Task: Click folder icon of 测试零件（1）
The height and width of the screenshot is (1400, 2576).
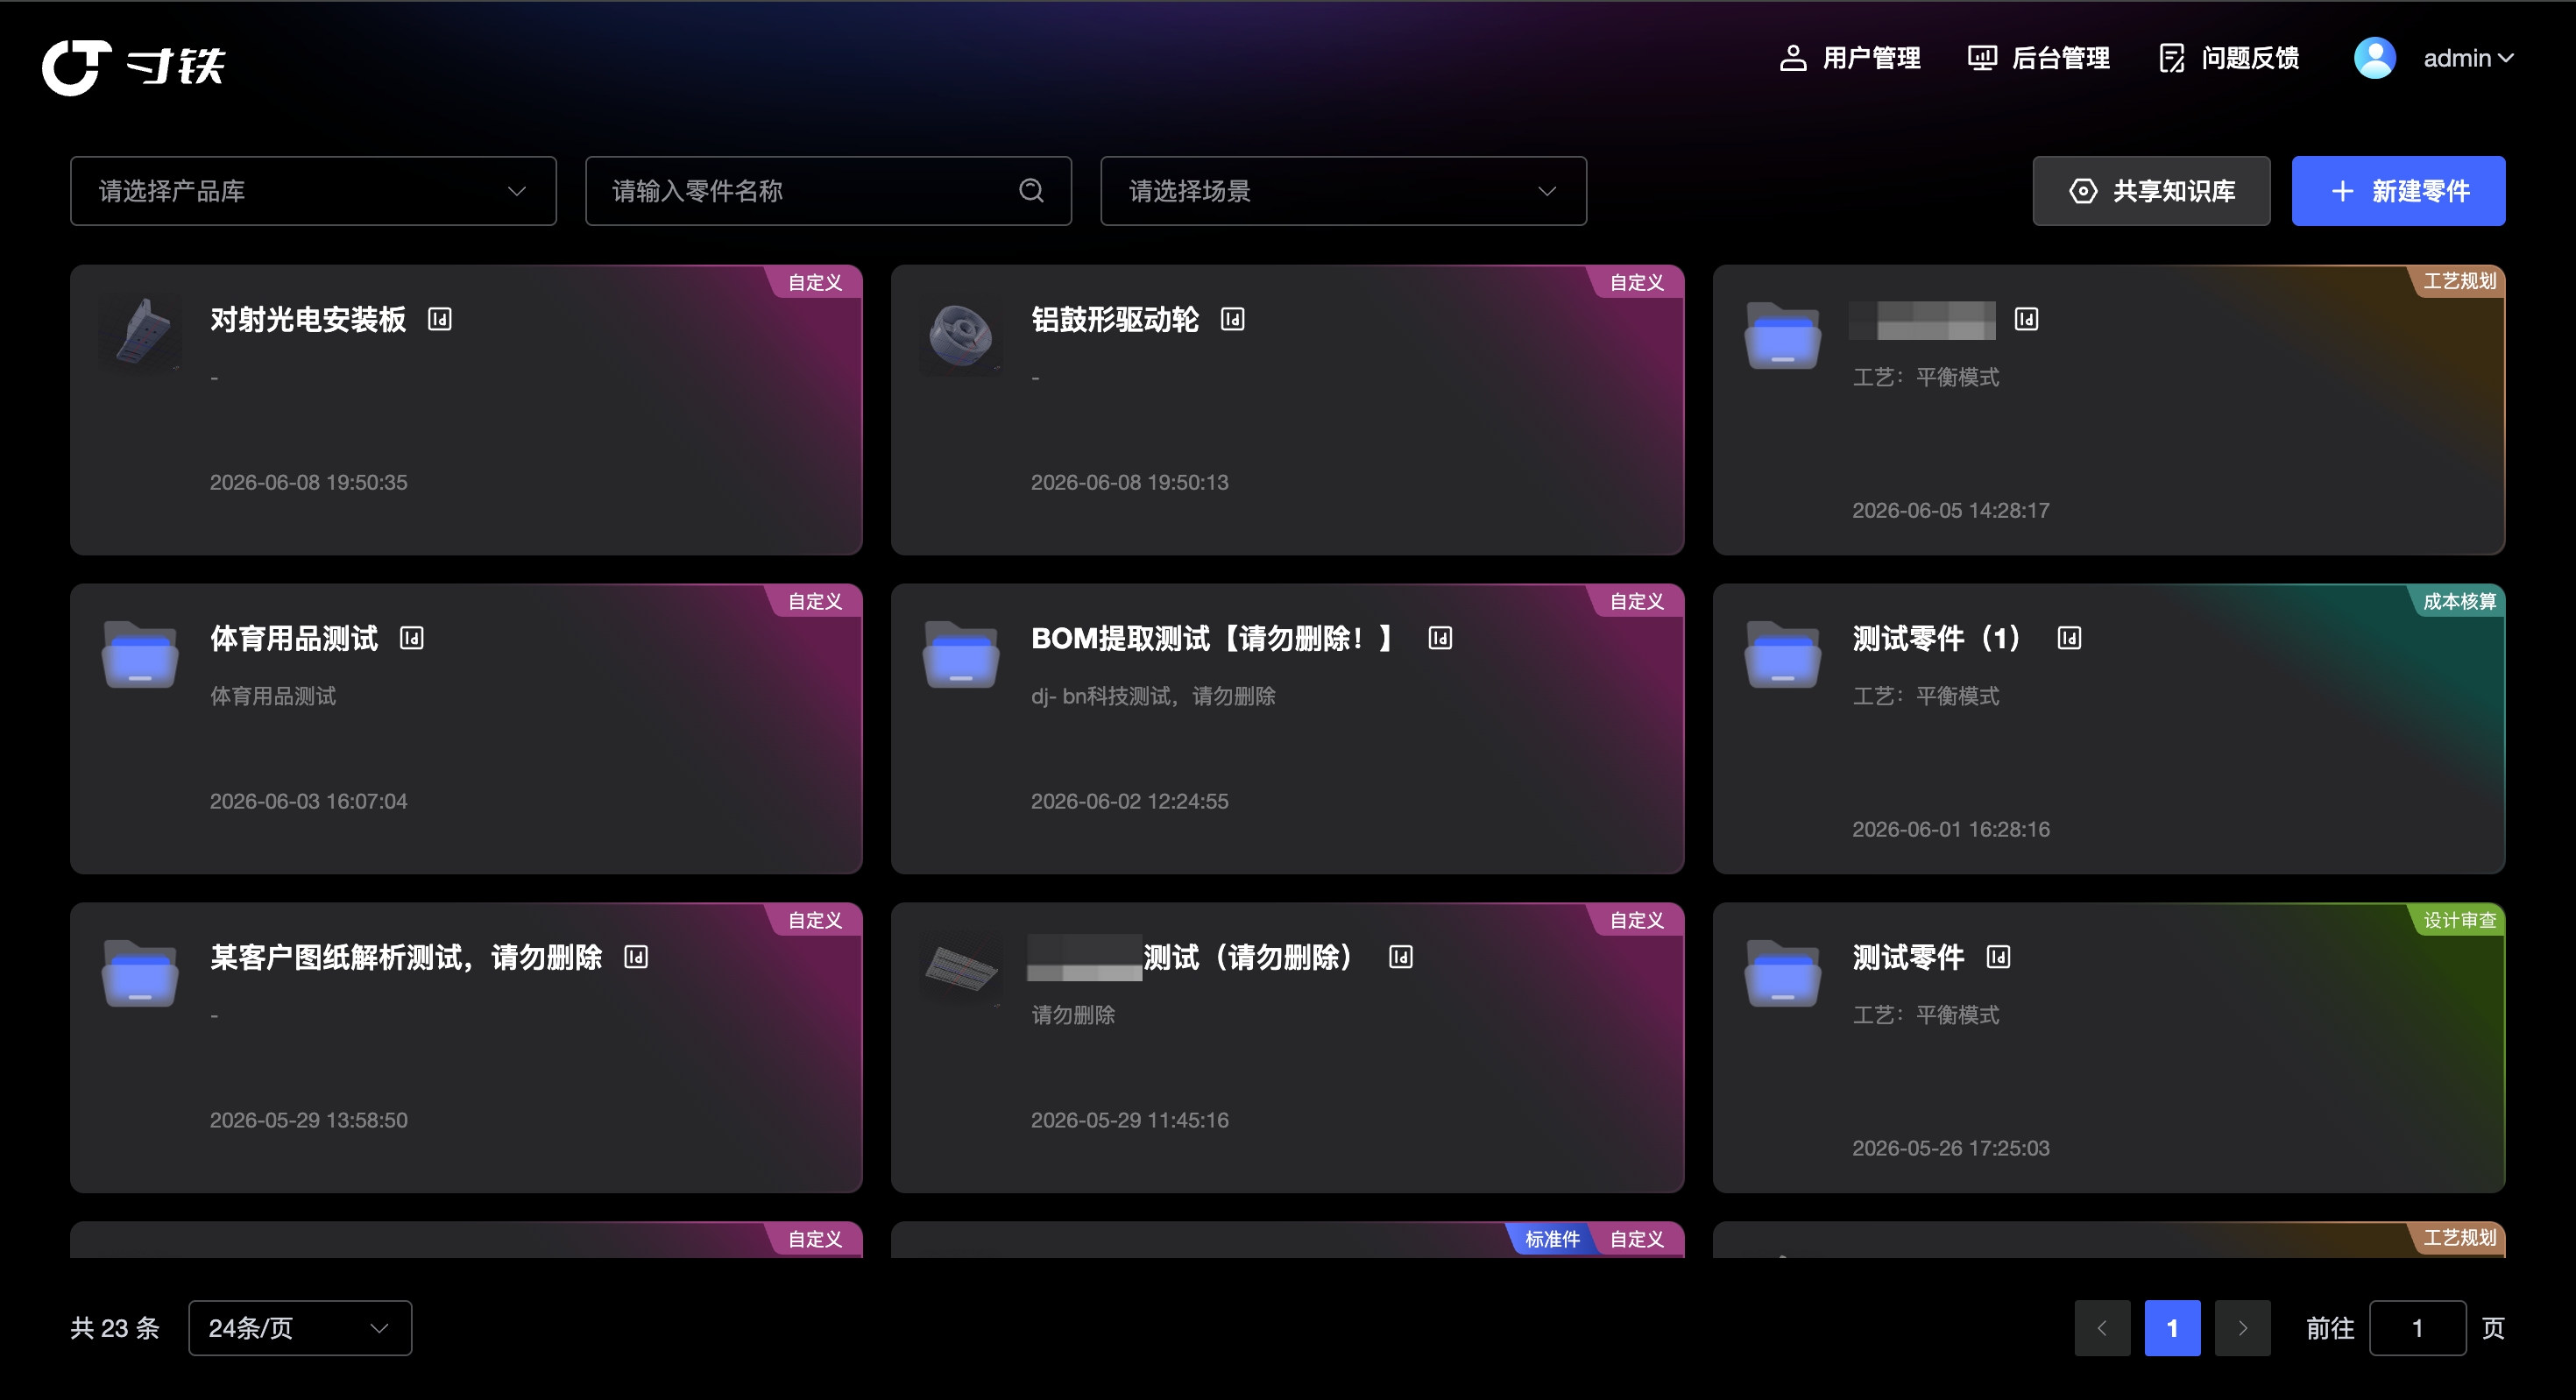Action: [x=1782, y=654]
